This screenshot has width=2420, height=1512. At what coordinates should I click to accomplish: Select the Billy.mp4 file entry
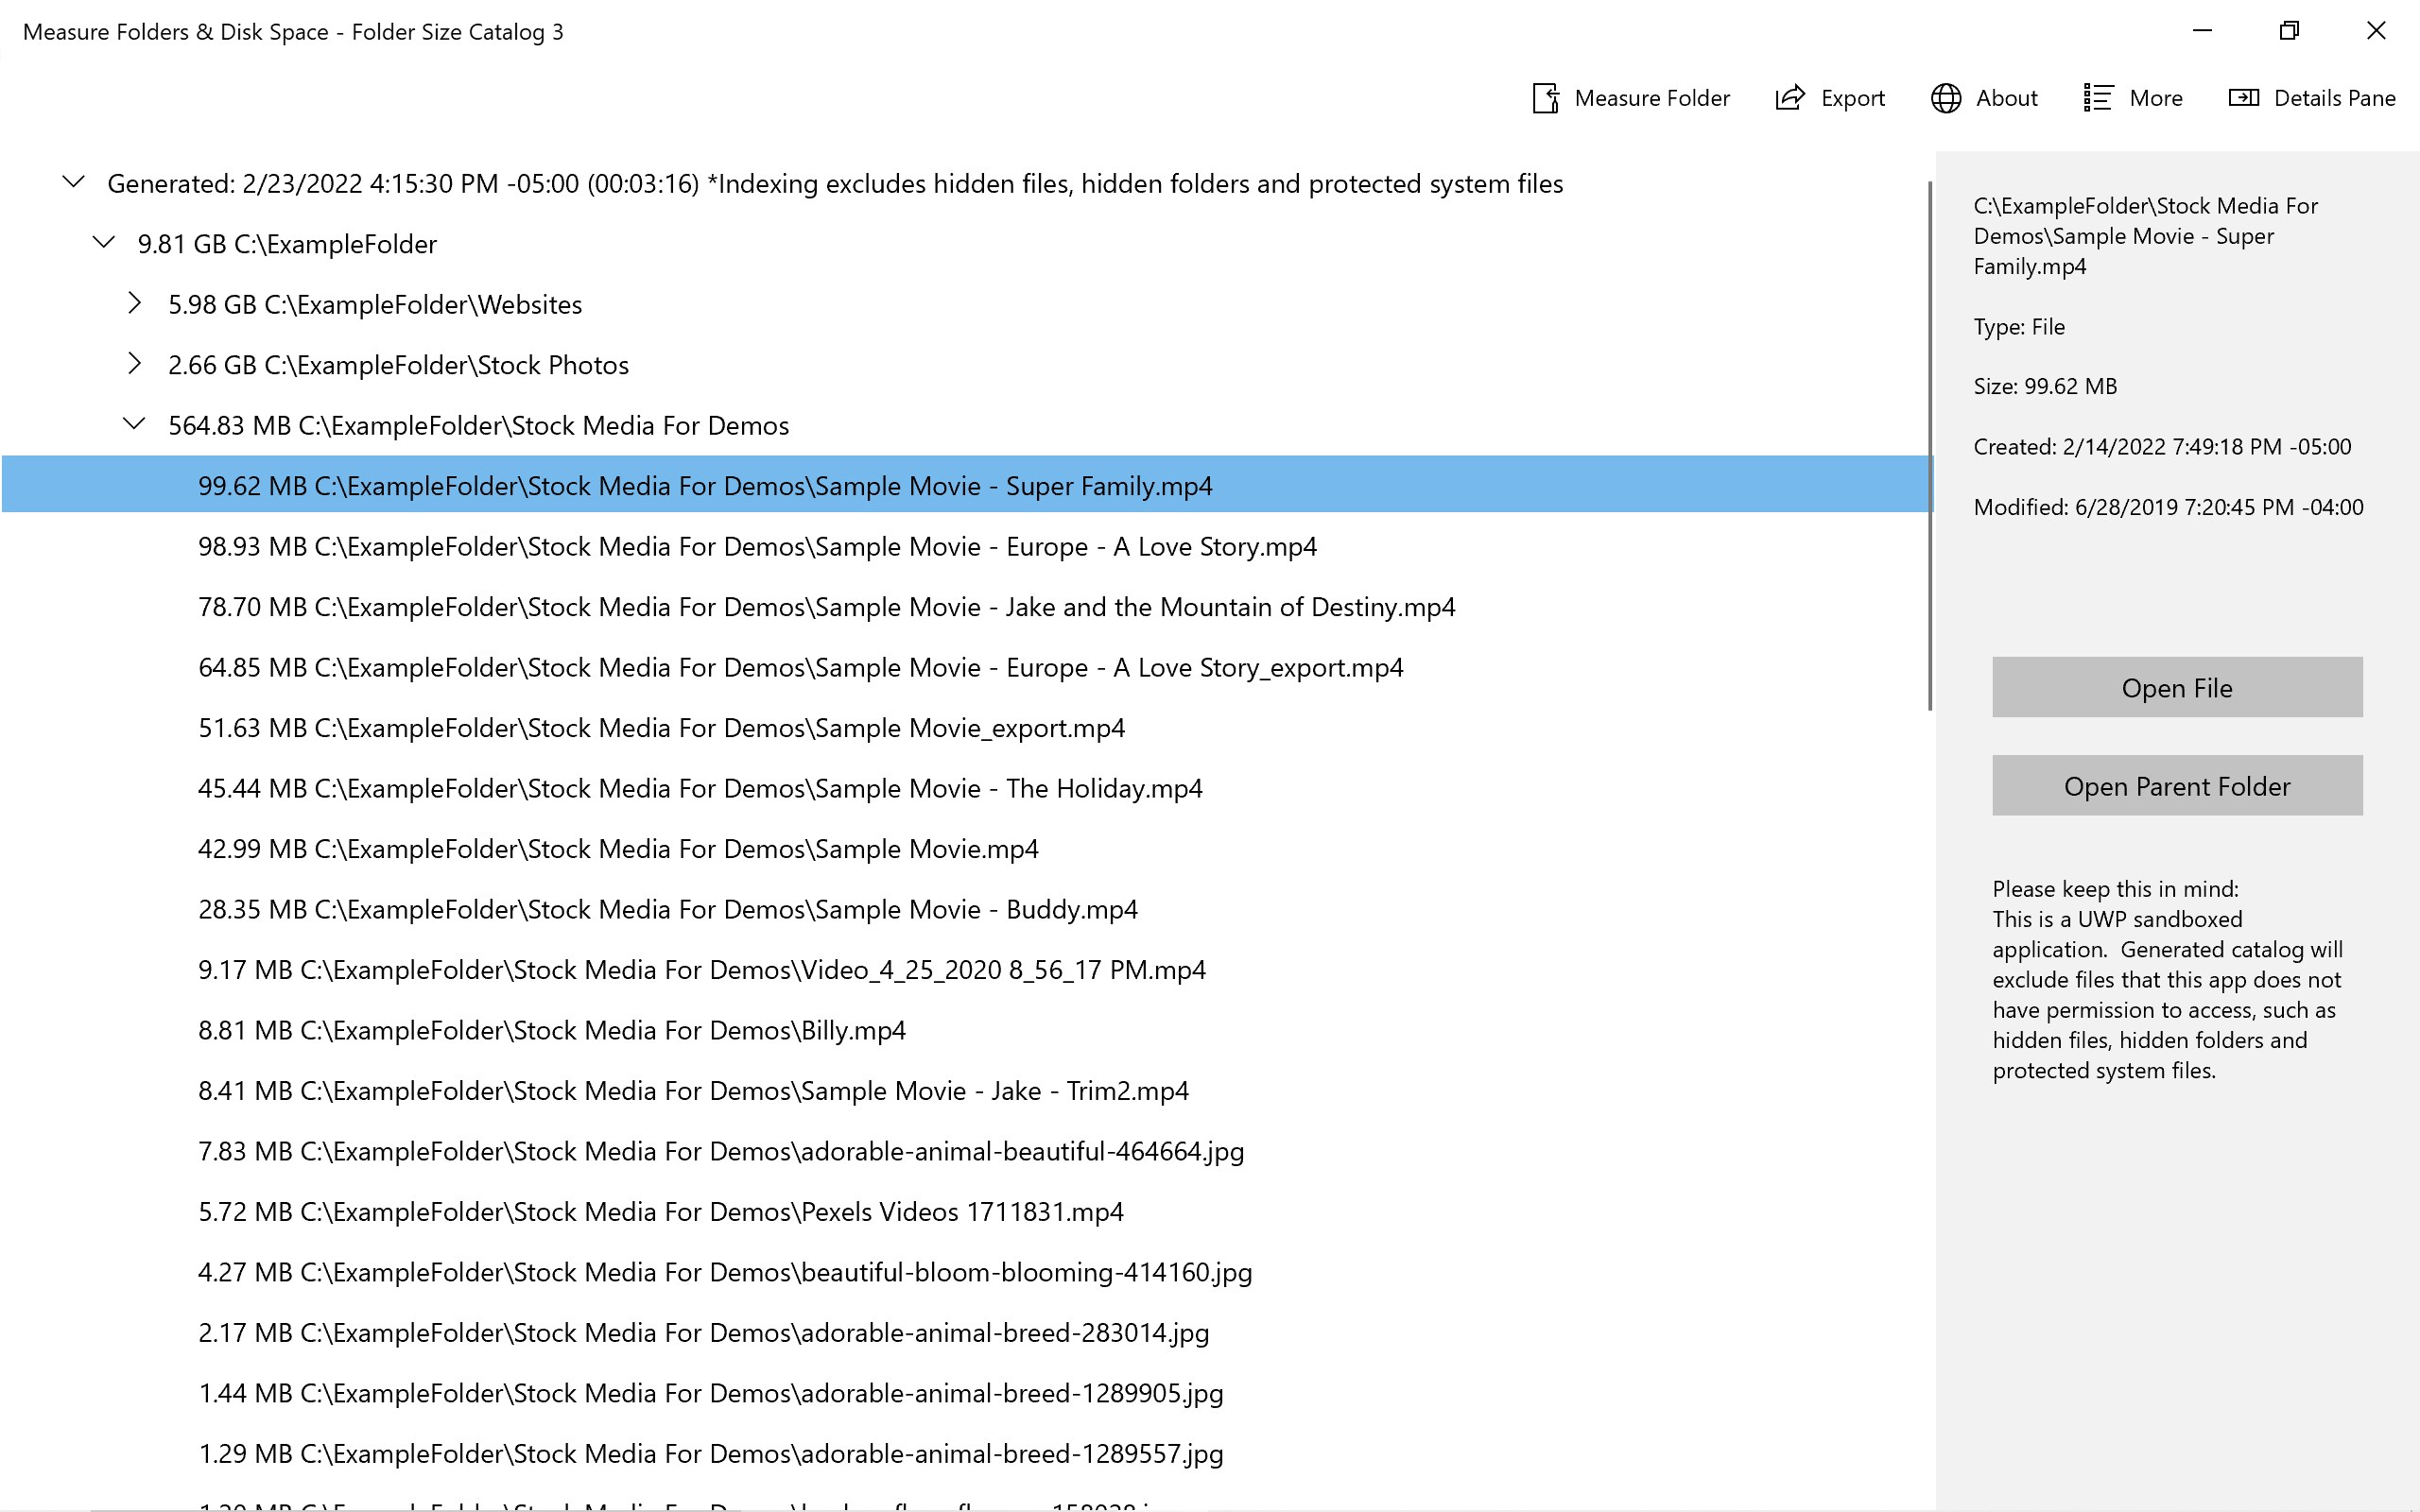(x=552, y=1031)
